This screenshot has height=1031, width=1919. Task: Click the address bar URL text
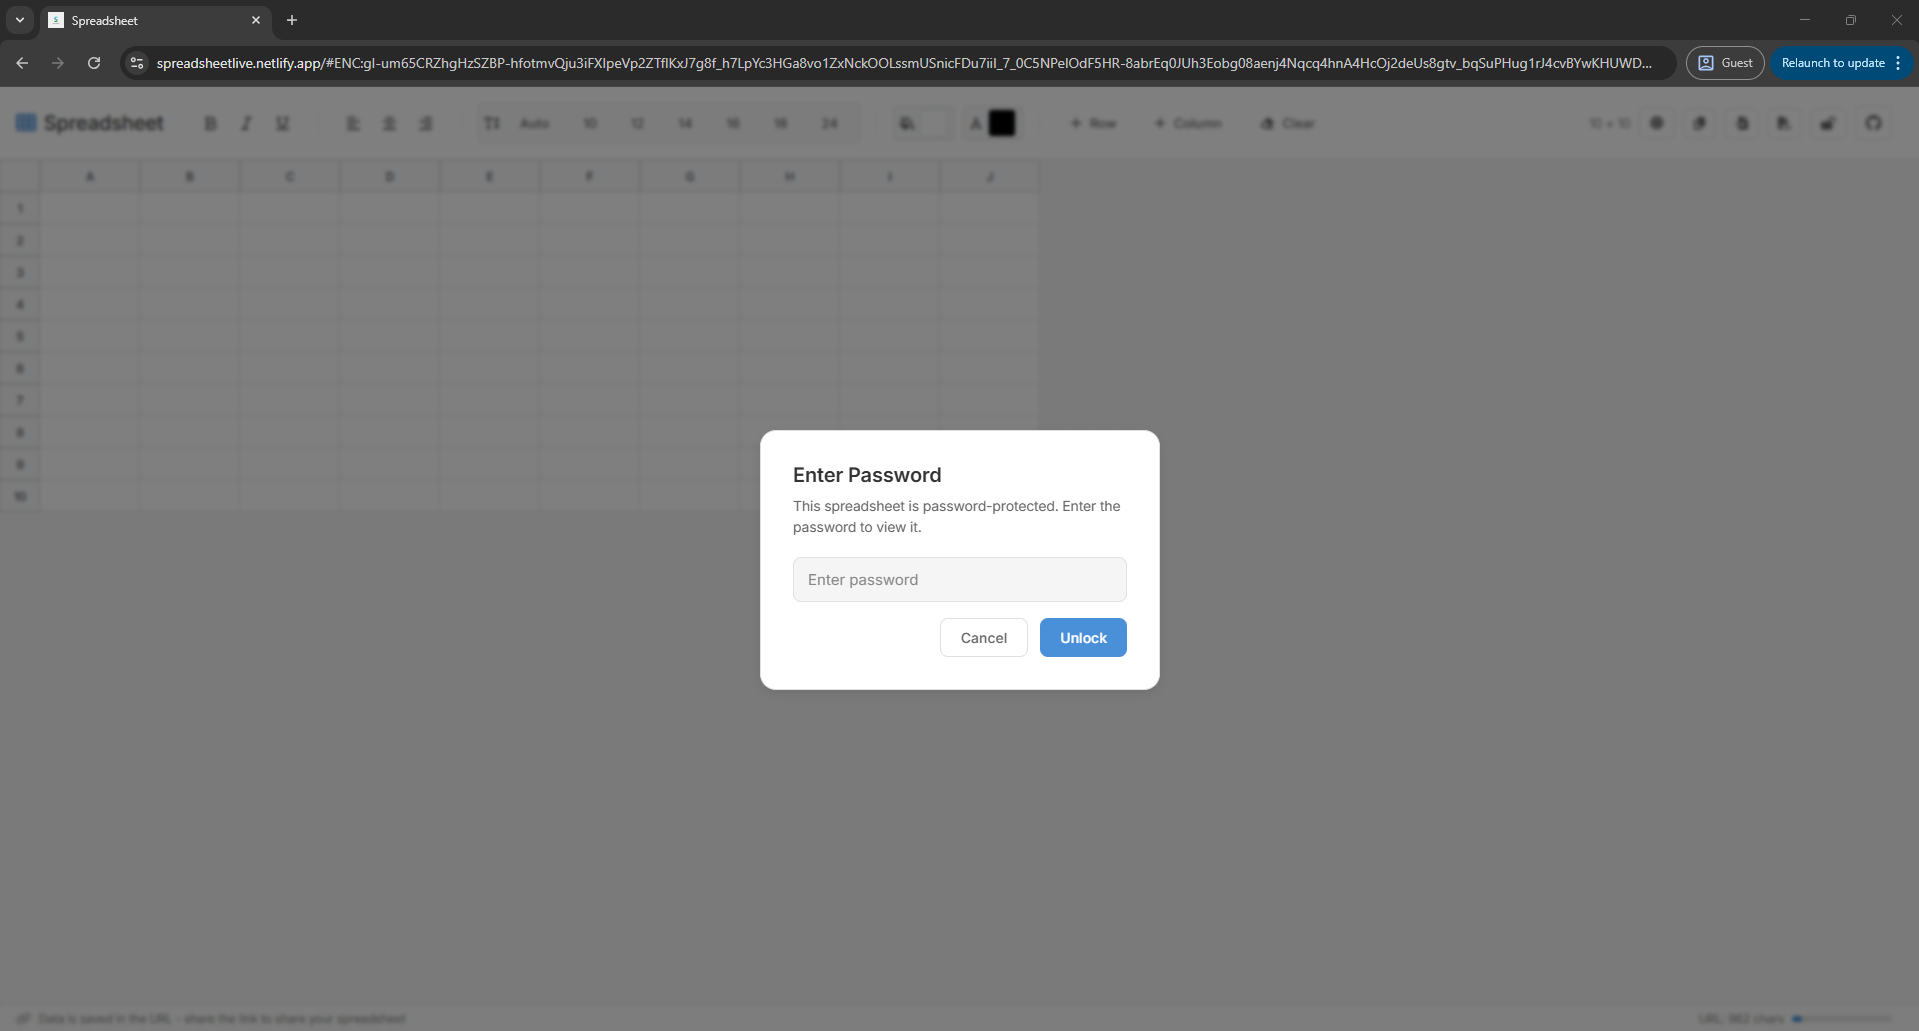pyautogui.click(x=904, y=63)
